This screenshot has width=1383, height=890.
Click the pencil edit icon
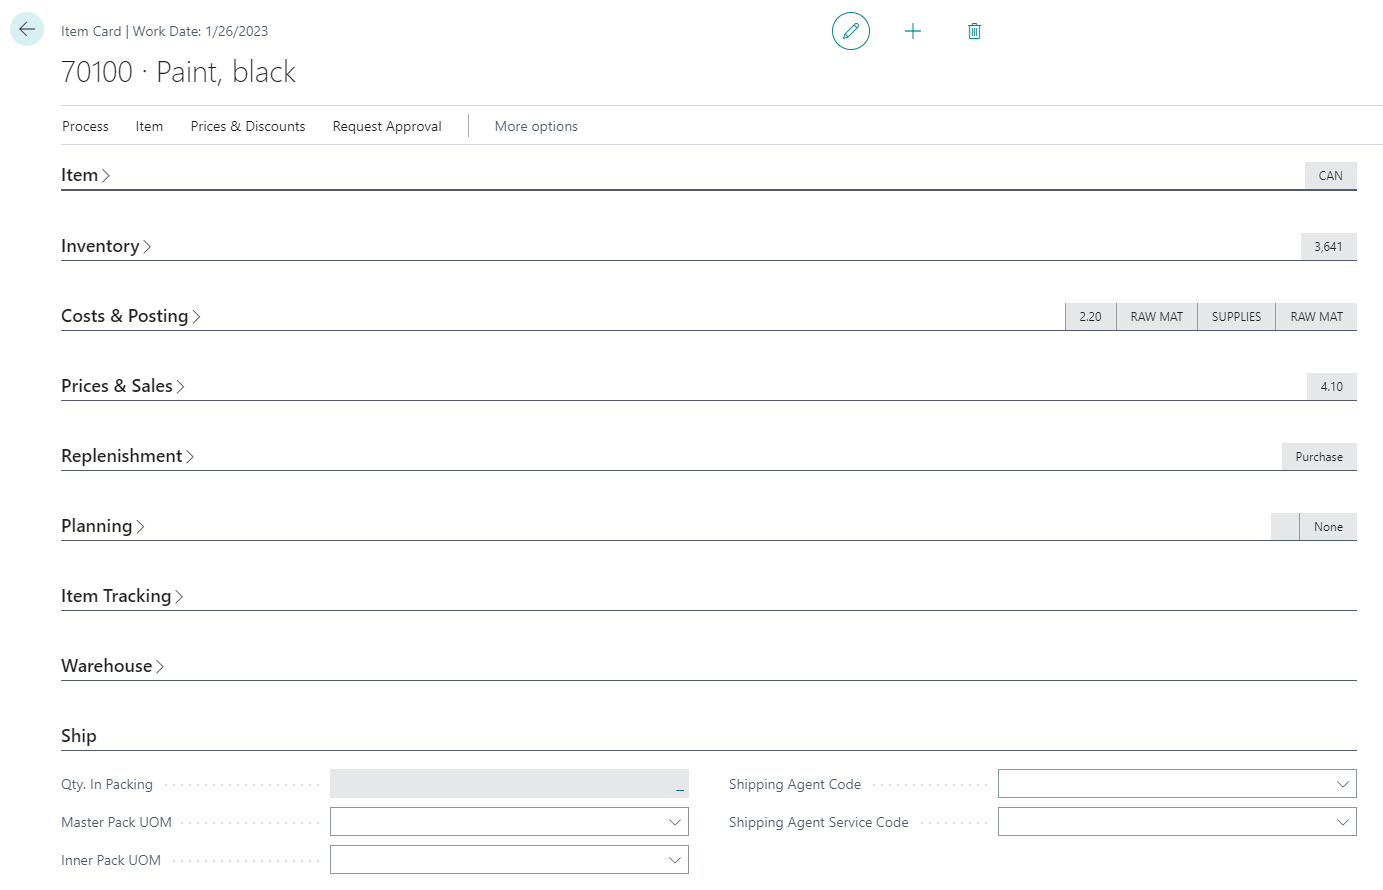851,31
